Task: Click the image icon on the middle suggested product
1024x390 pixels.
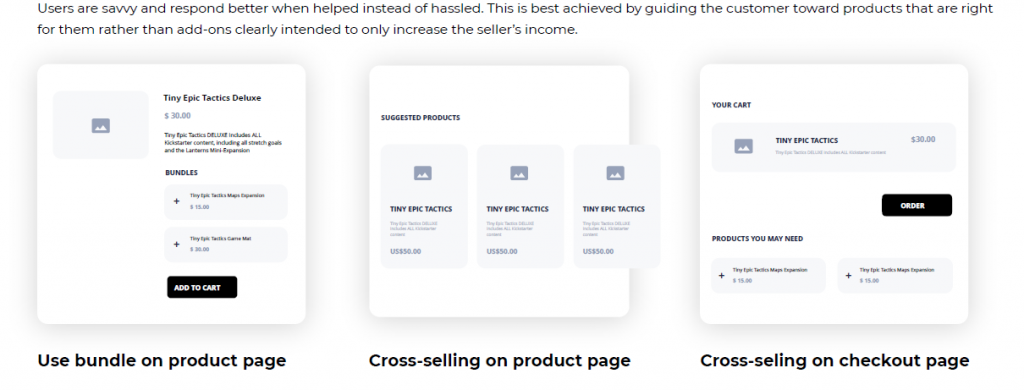Action: pos(519,173)
